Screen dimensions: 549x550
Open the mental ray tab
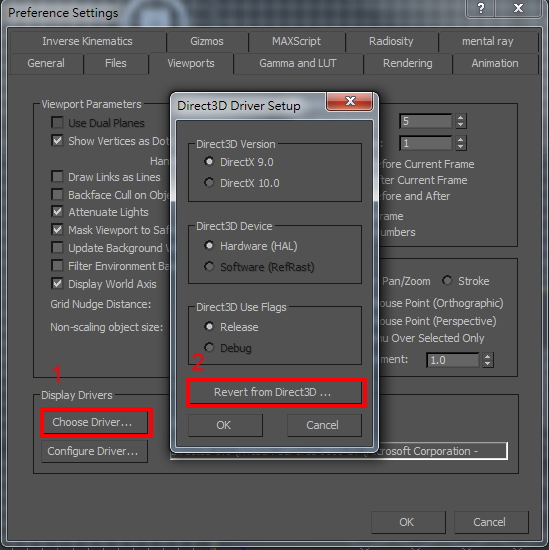click(488, 41)
